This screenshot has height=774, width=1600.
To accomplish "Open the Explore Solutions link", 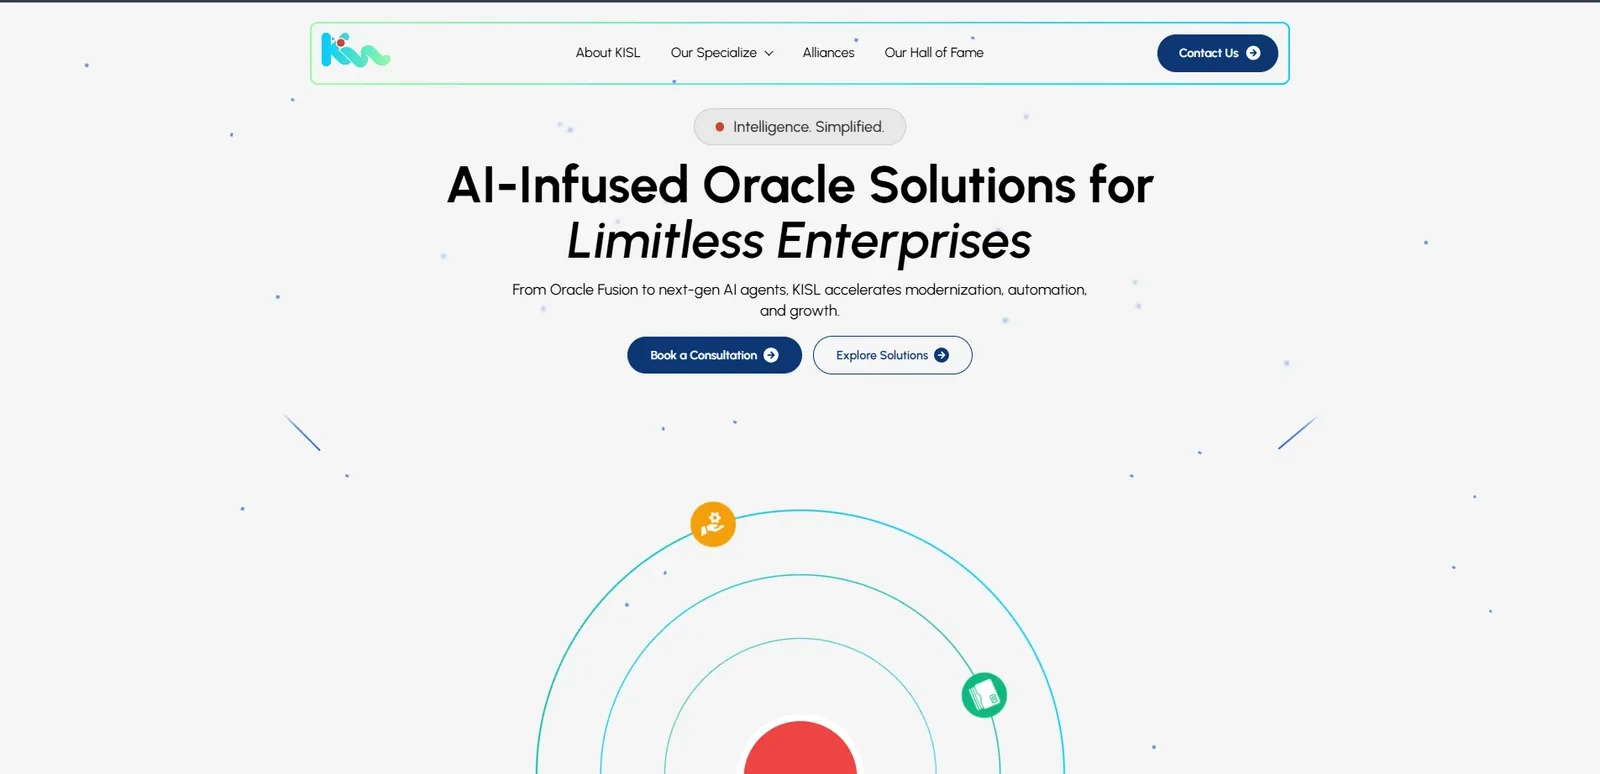I will coord(892,355).
